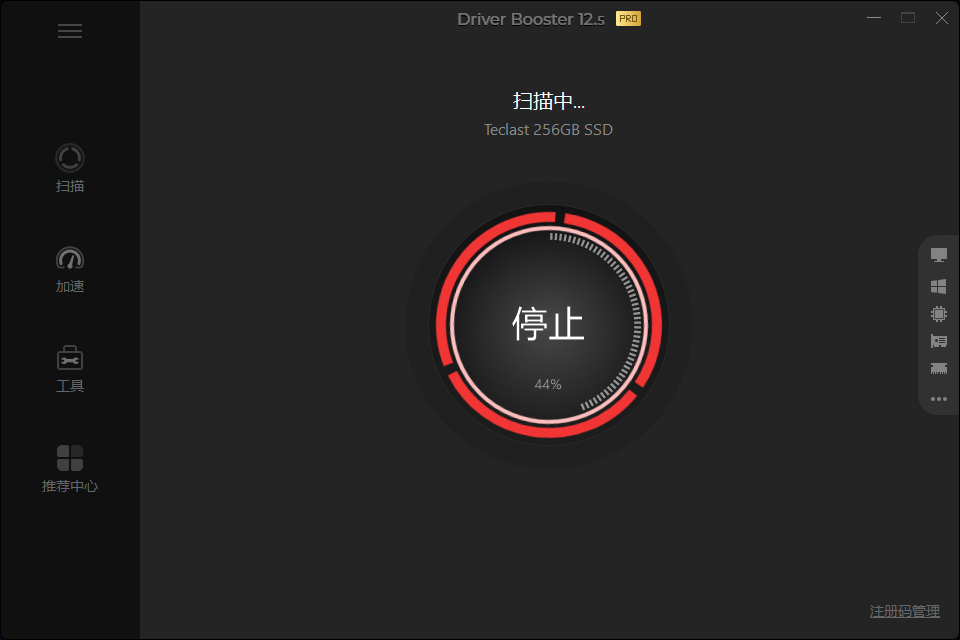Open the 推荐中心 recommendation center
This screenshot has height=640, width=960.
(x=70, y=469)
